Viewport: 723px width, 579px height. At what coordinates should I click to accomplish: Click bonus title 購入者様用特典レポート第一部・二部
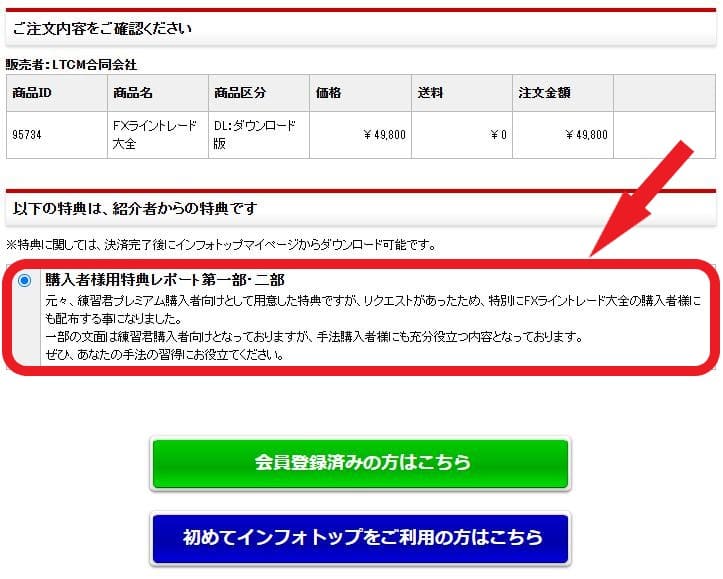coord(165,280)
